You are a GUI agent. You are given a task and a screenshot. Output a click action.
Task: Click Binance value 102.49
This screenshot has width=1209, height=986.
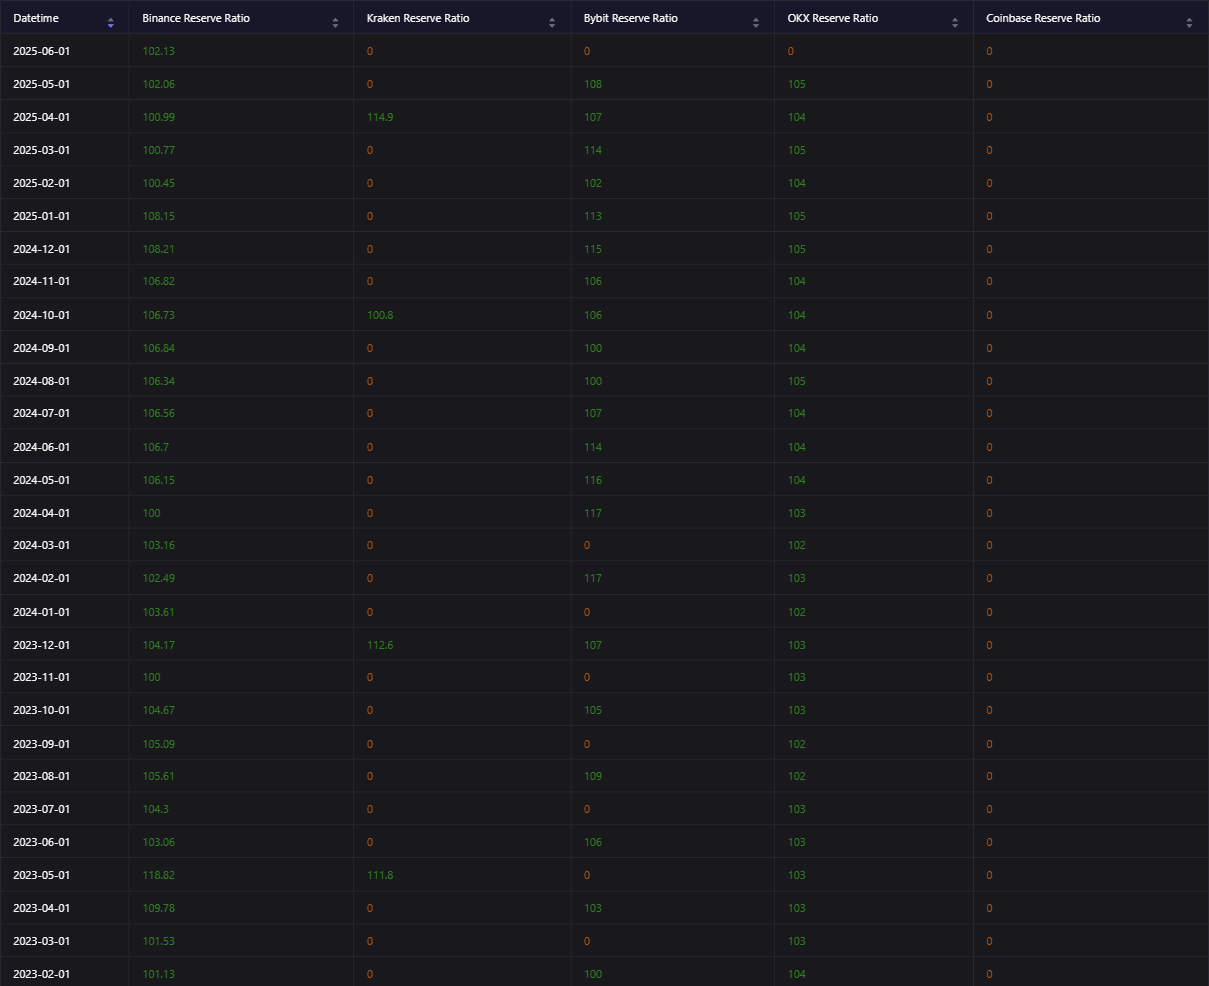(x=158, y=579)
